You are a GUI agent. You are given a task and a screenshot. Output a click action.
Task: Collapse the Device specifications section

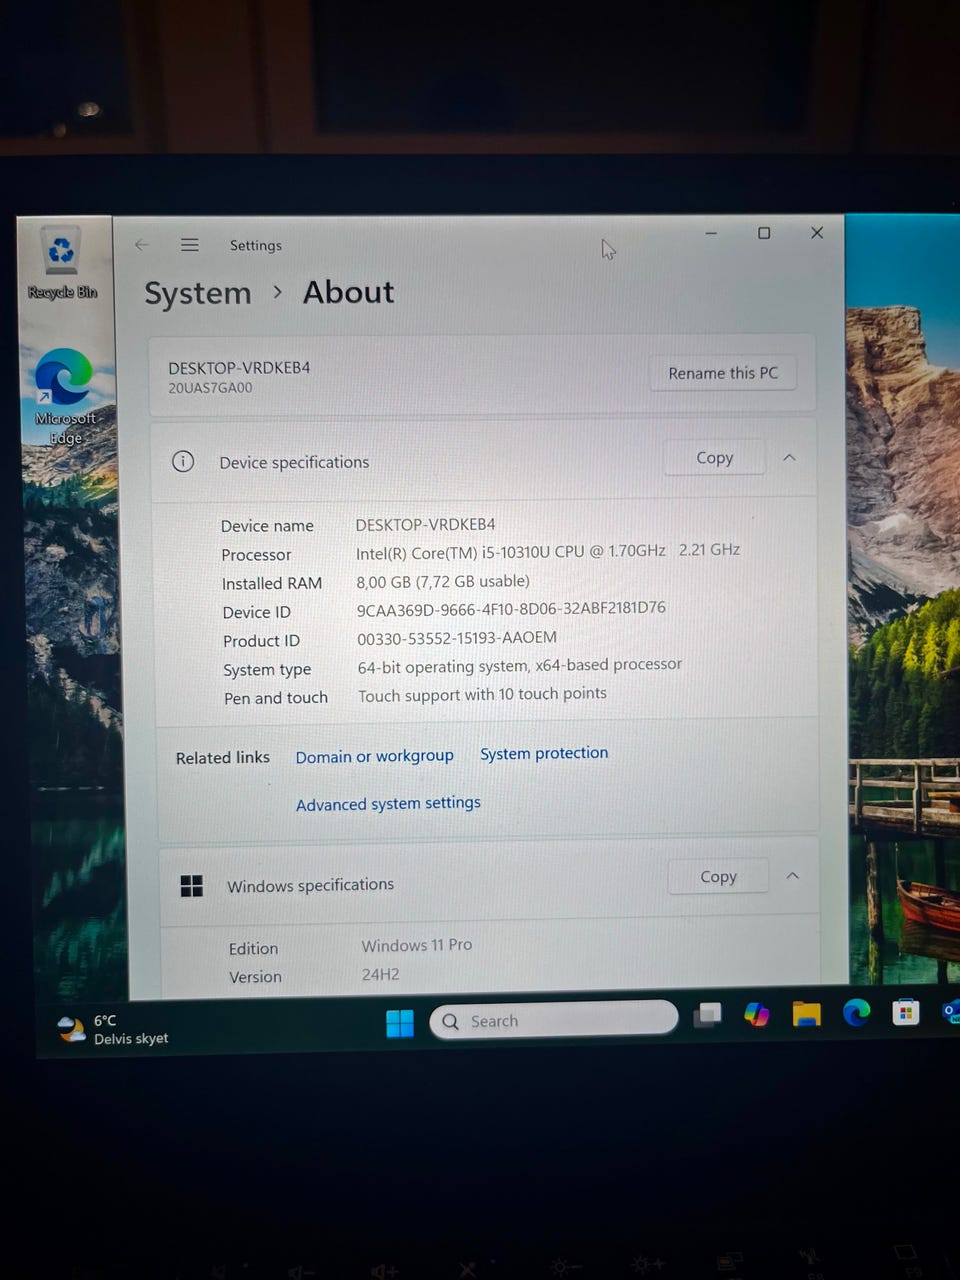[789, 458]
